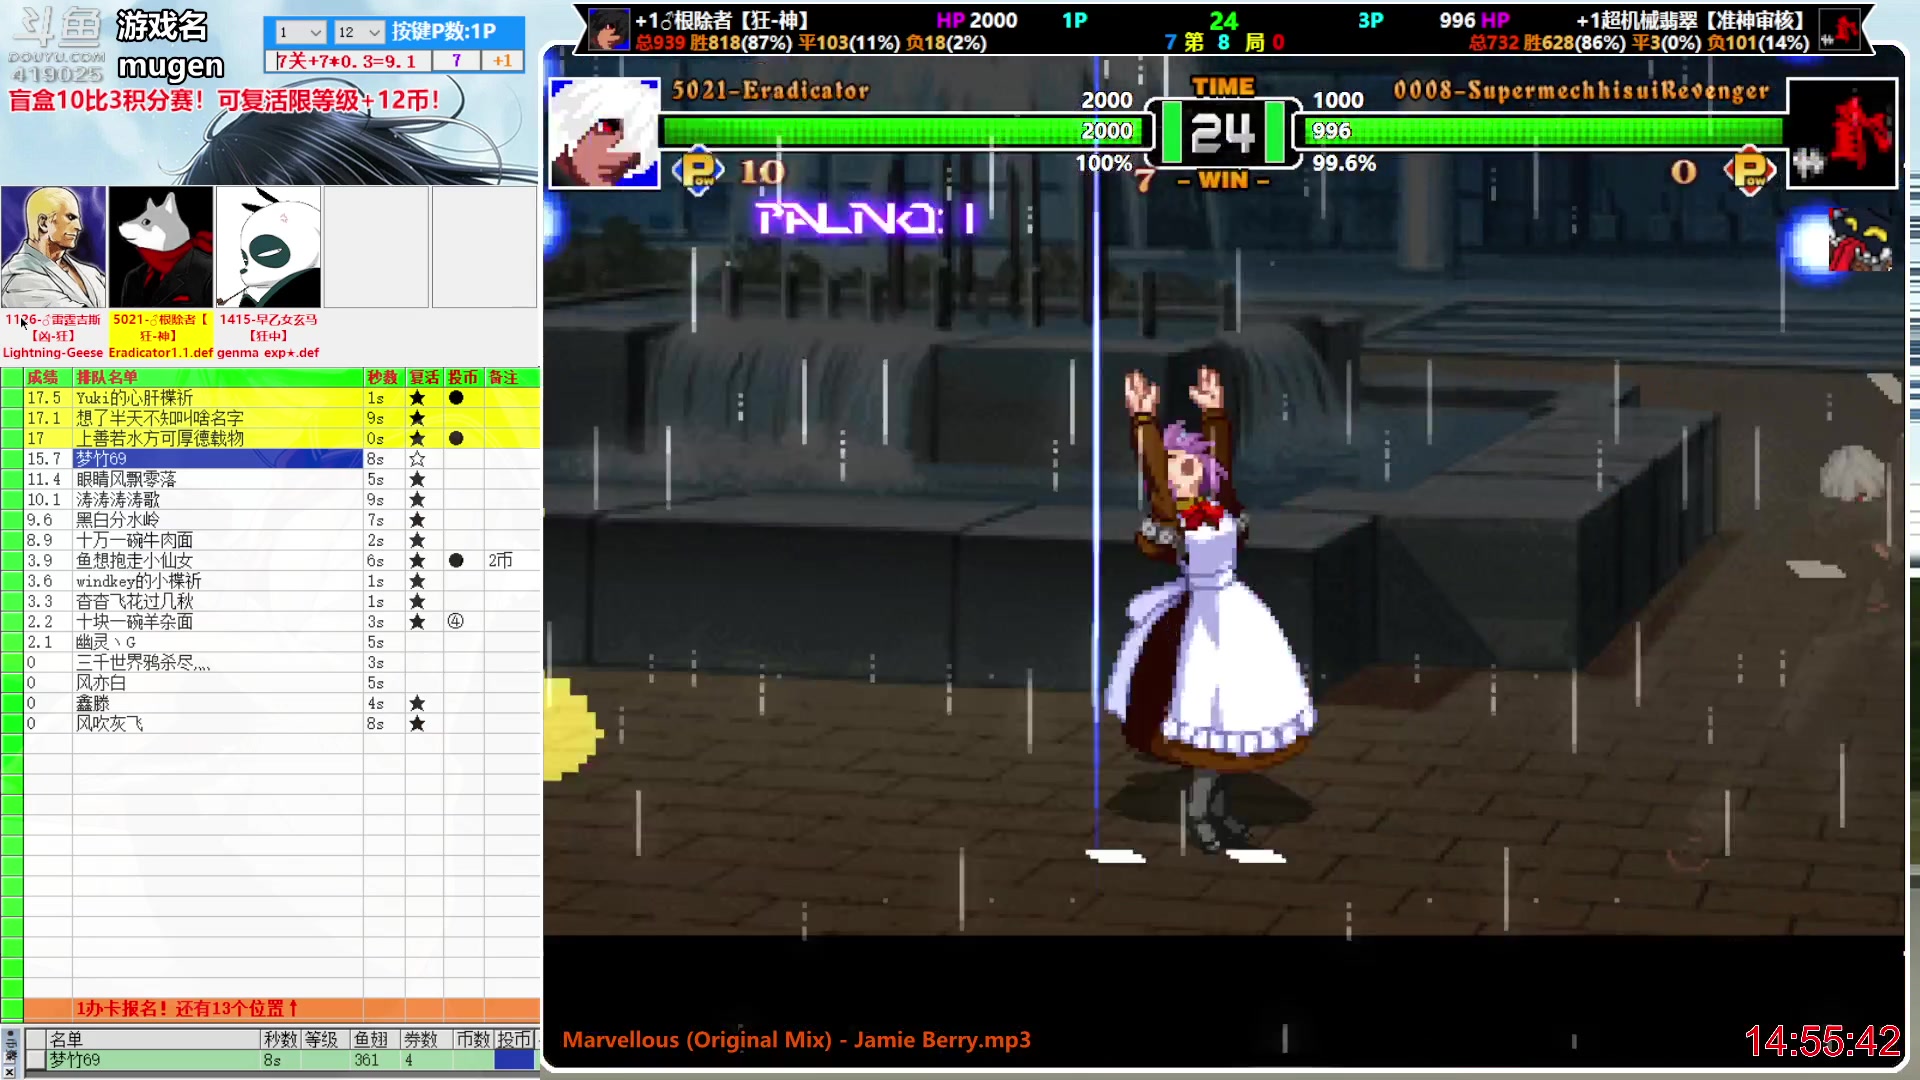The image size is (1920, 1080).
Task: Click the 361 鱼翅 value cell
Action: [375, 1060]
